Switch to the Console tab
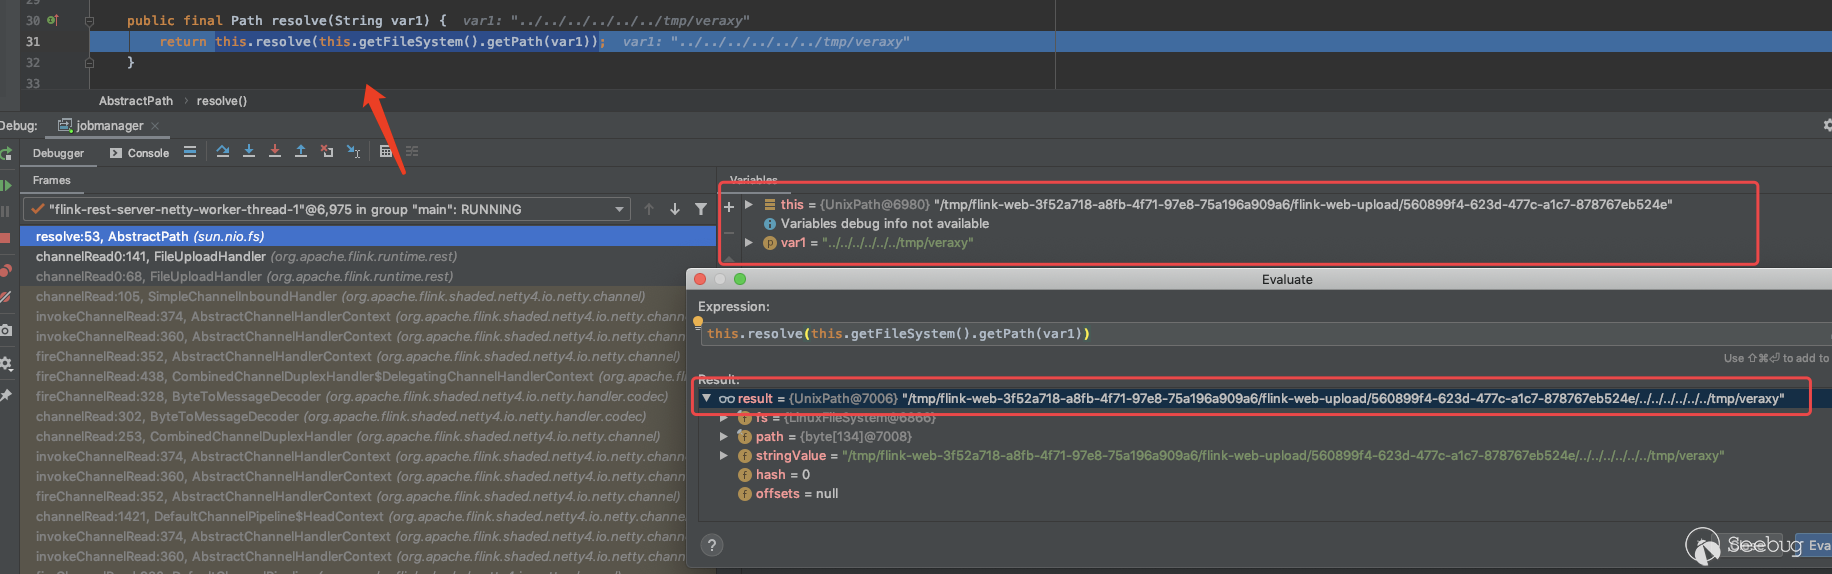This screenshot has width=1832, height=574. [x=140, y=153]
